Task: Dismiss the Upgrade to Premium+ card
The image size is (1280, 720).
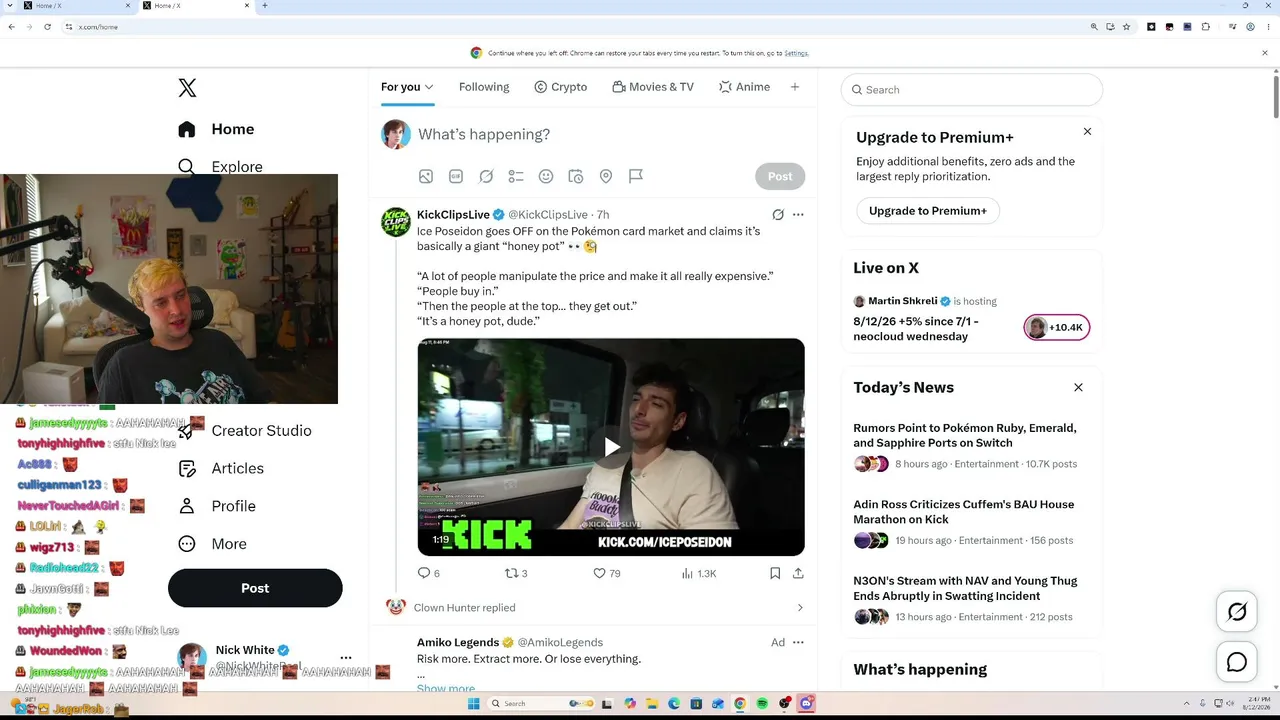Action: (x=1087, y=132)
